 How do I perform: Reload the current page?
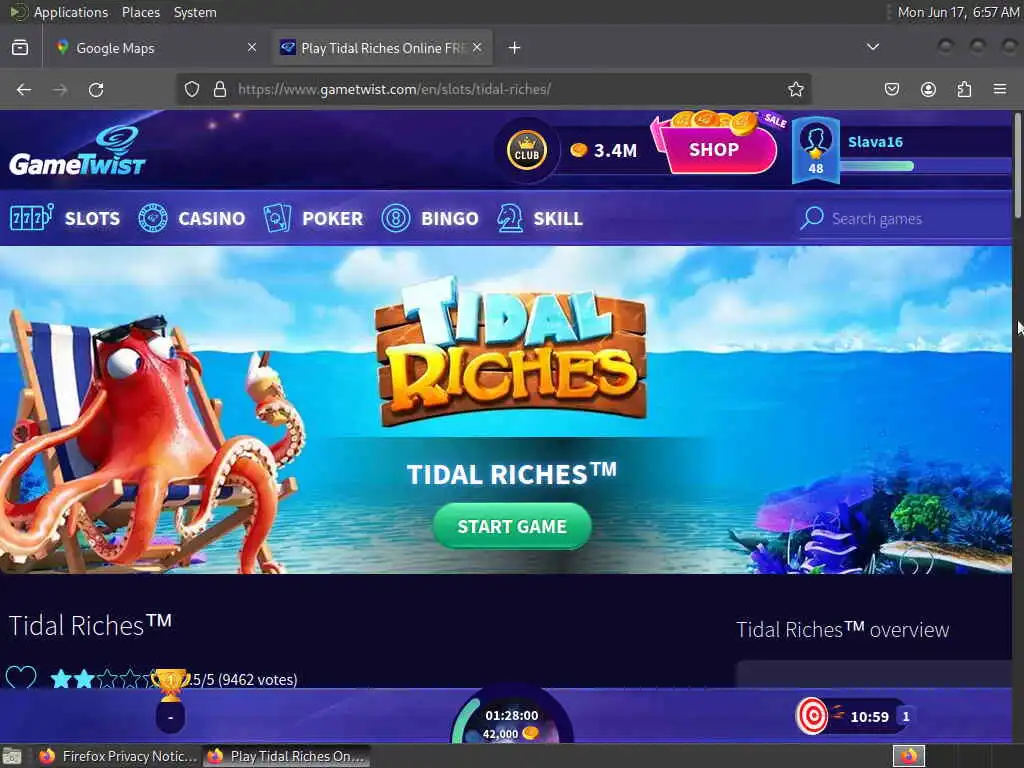click(x=96, y=89)
